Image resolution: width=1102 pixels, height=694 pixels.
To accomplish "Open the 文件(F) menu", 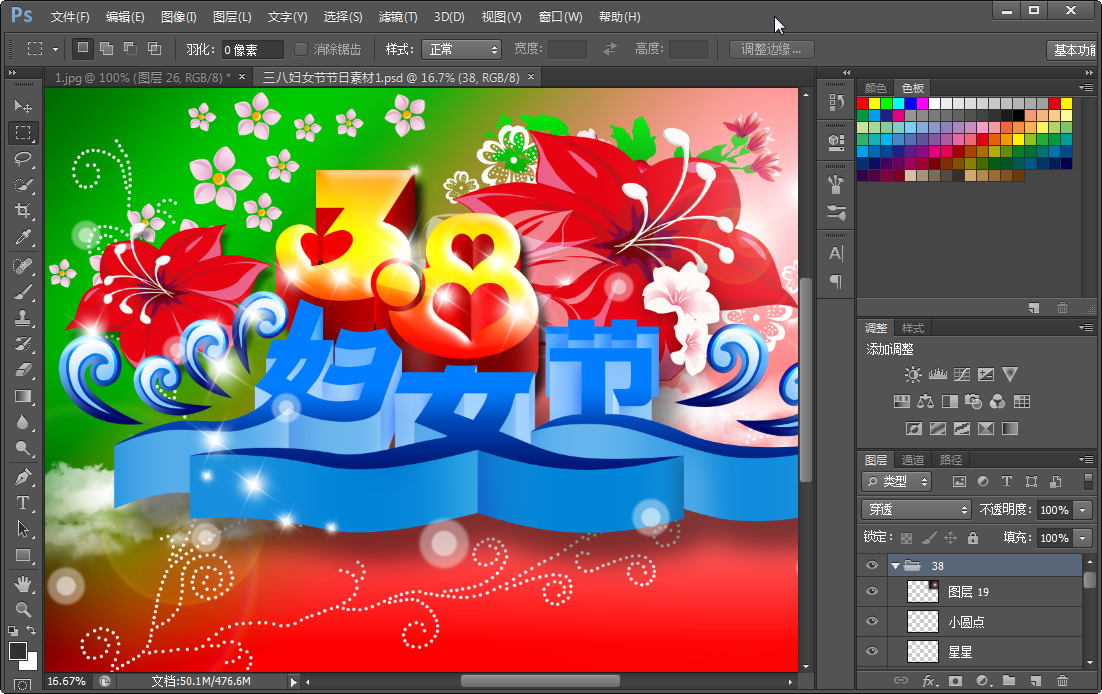I will (70, 17).
